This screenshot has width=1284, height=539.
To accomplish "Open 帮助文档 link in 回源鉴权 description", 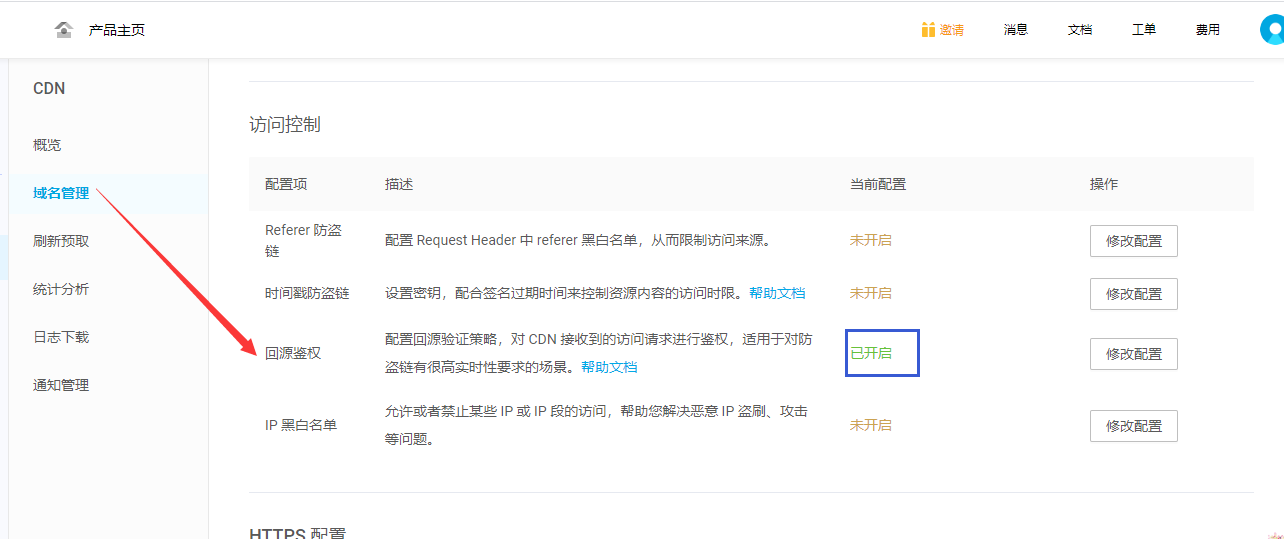I will click(x=609, y=367).
